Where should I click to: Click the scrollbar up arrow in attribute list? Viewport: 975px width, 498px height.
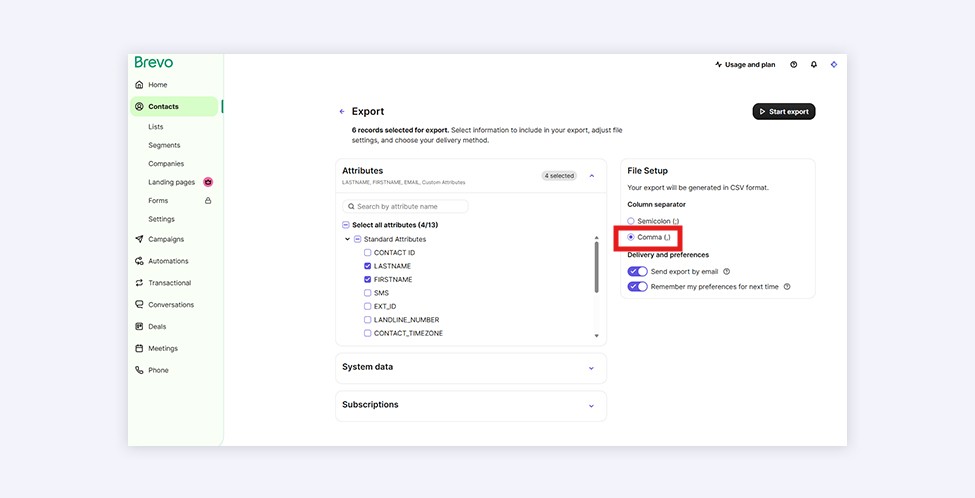tap(596, 237)
